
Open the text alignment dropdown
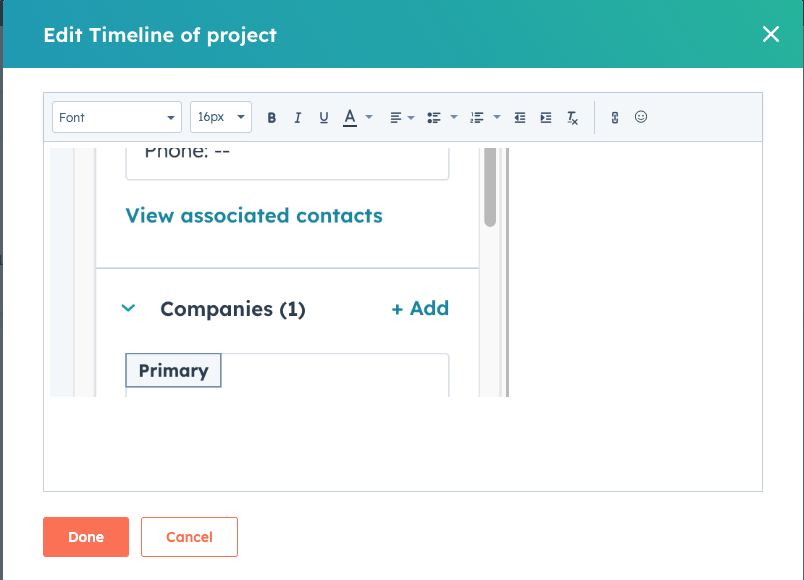click(x=400, y=117)
